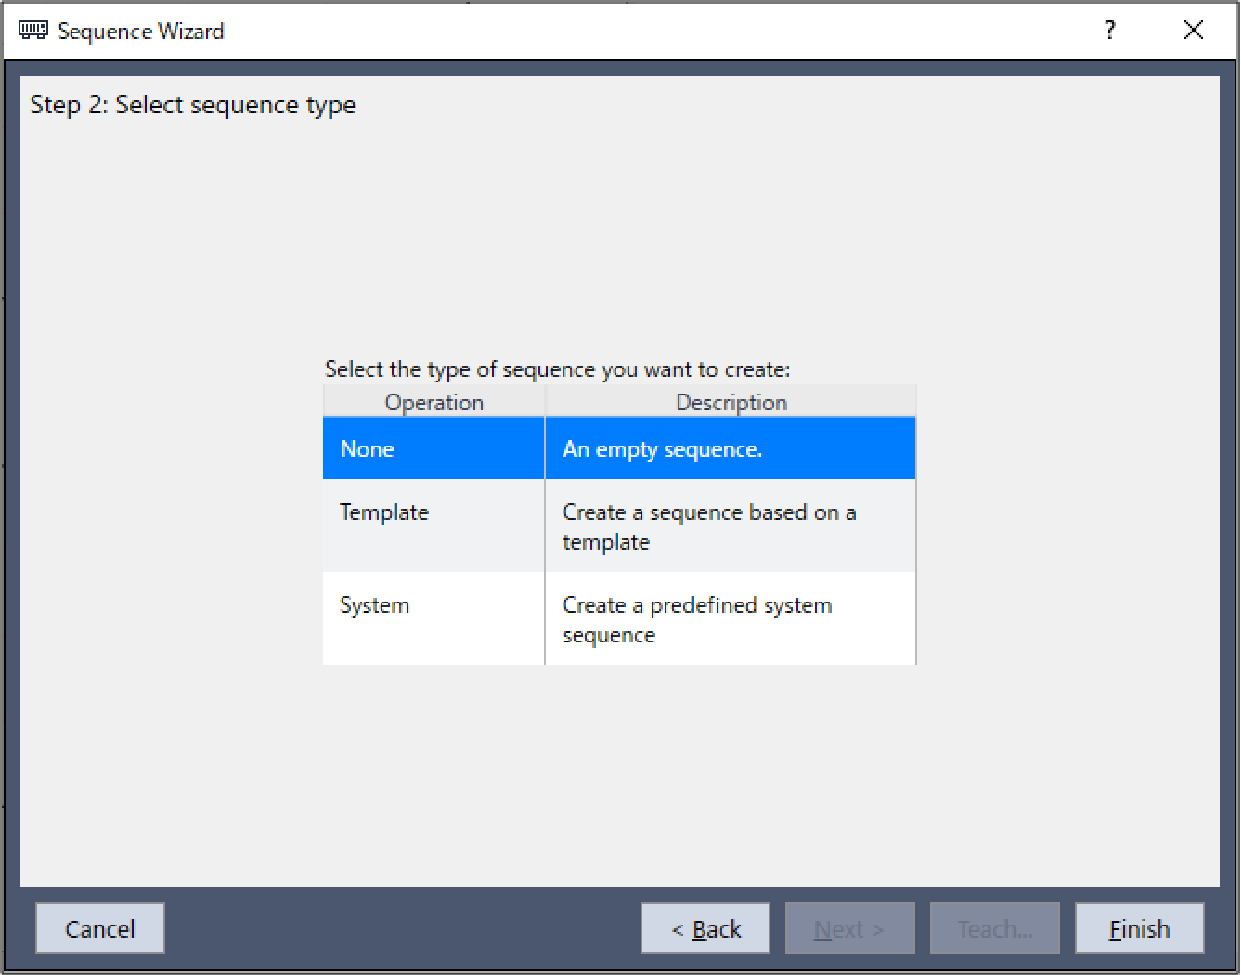Screen dimensions: 1241x975
Task: Click the Description column header
Action: point(731,402)
